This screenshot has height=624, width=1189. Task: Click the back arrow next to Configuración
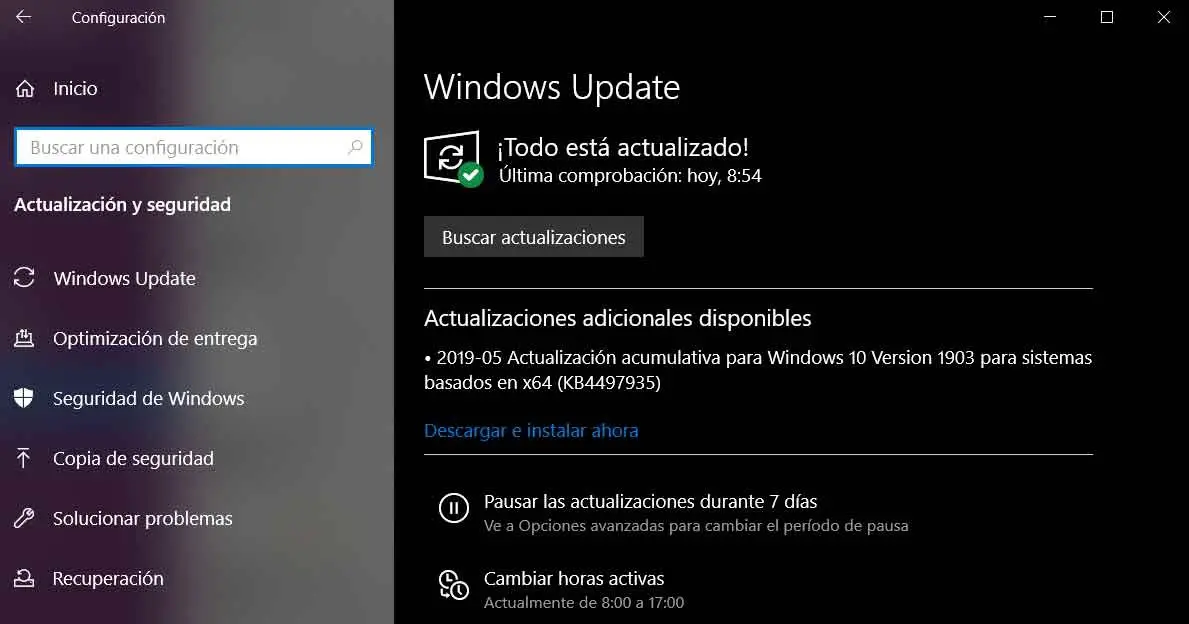point(24,17)
